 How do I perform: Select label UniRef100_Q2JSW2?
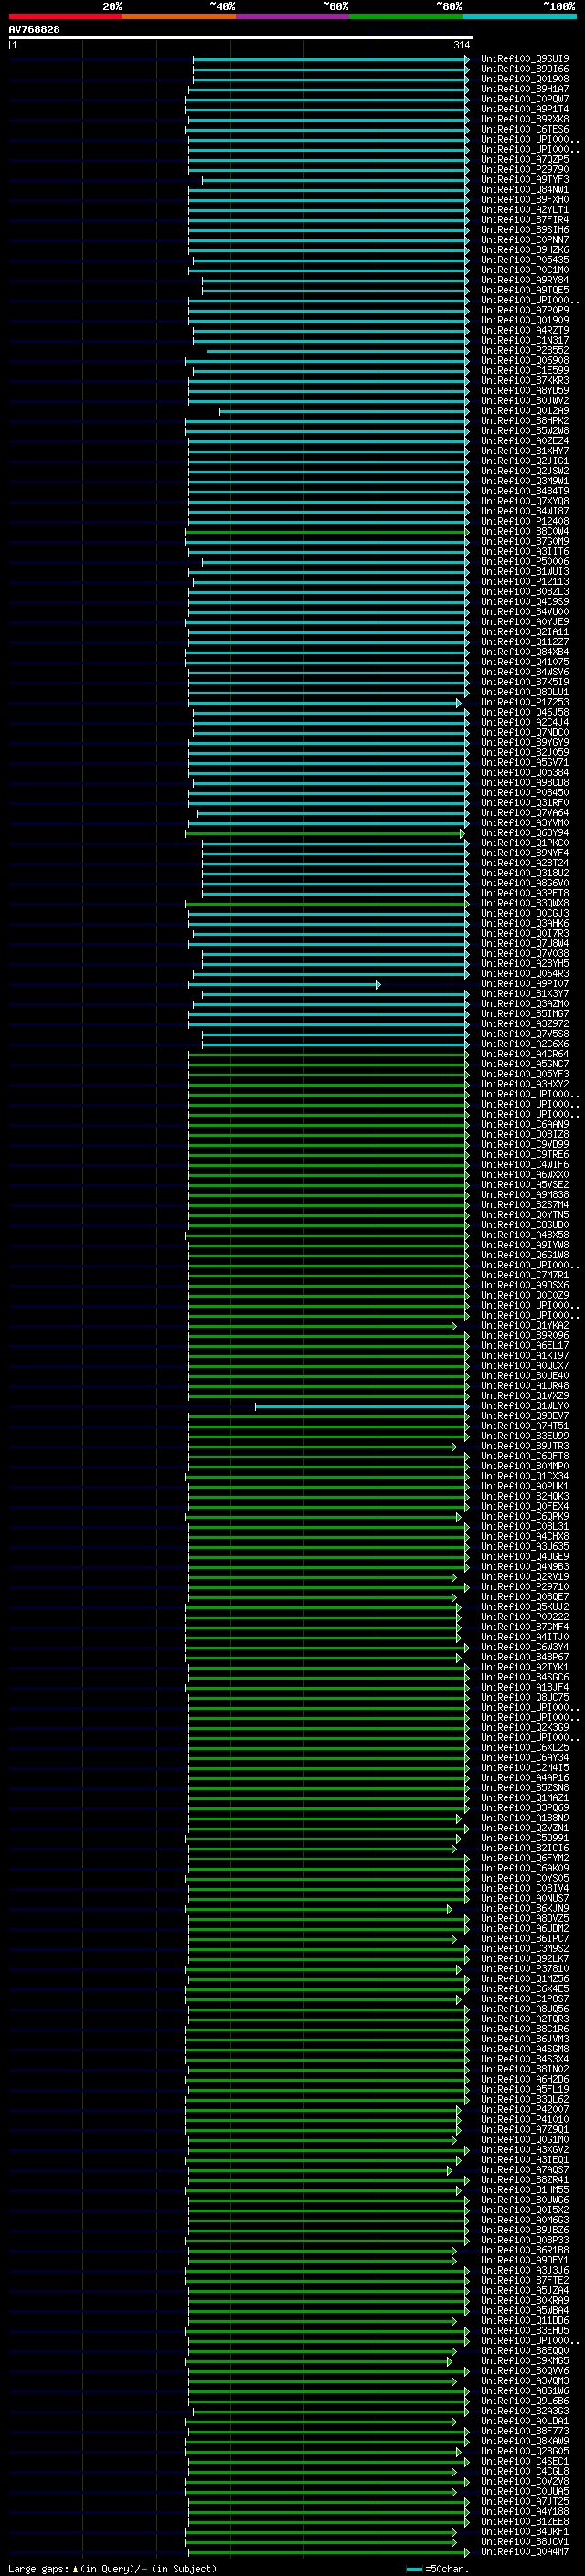click(525, 471)
